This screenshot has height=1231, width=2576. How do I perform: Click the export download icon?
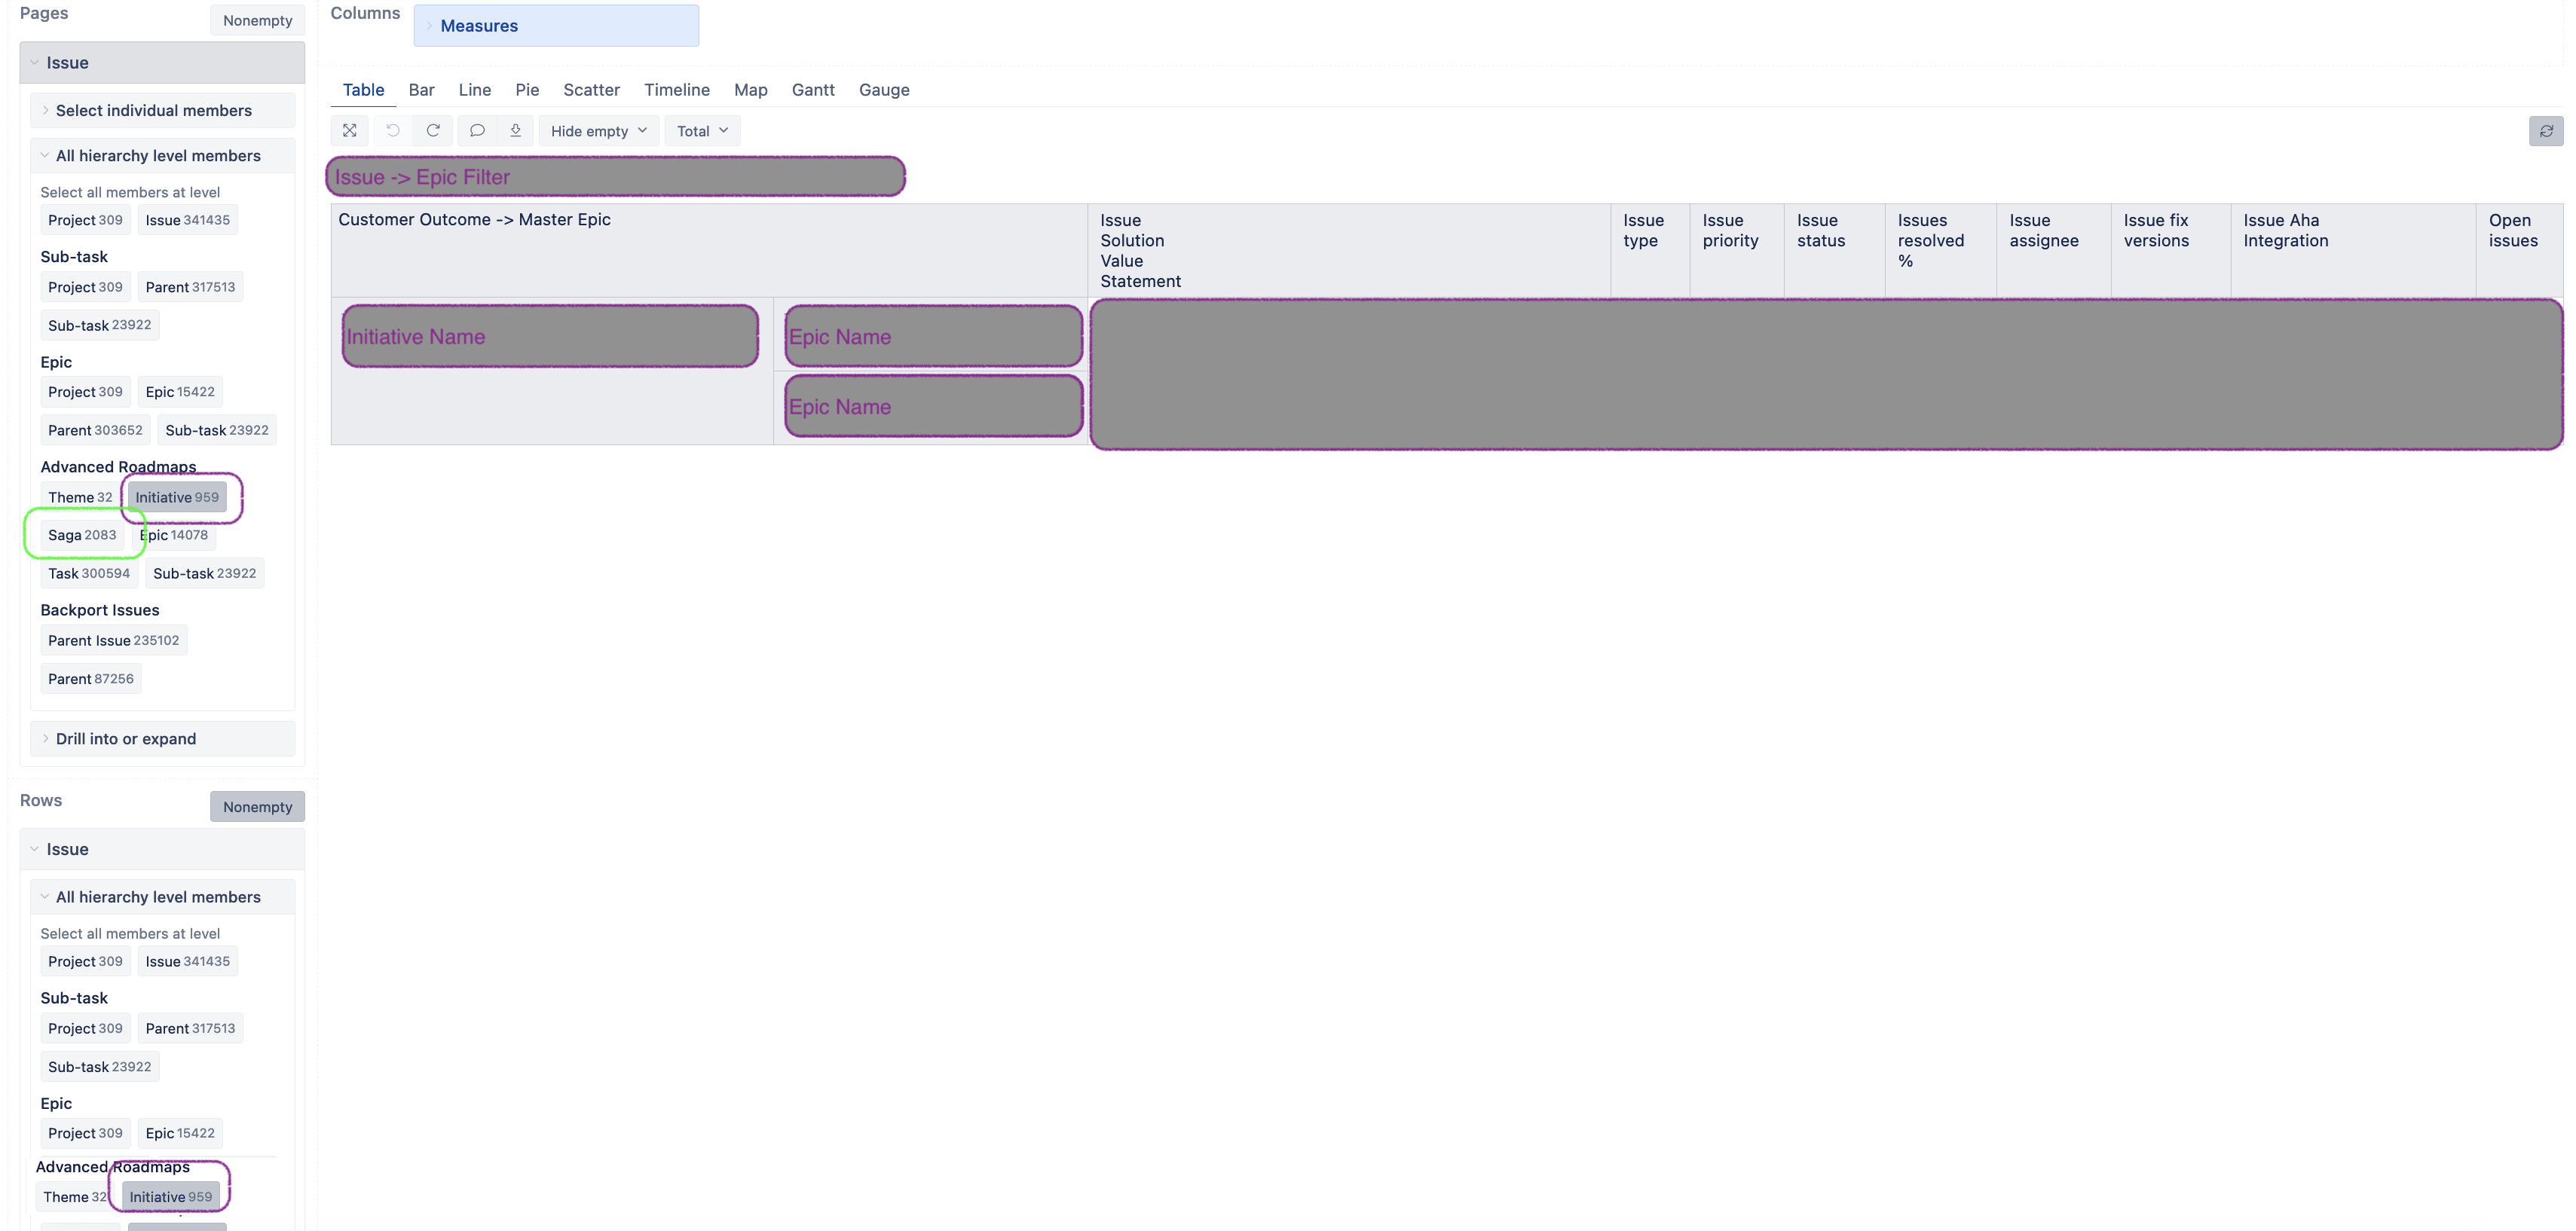point(516,131)
